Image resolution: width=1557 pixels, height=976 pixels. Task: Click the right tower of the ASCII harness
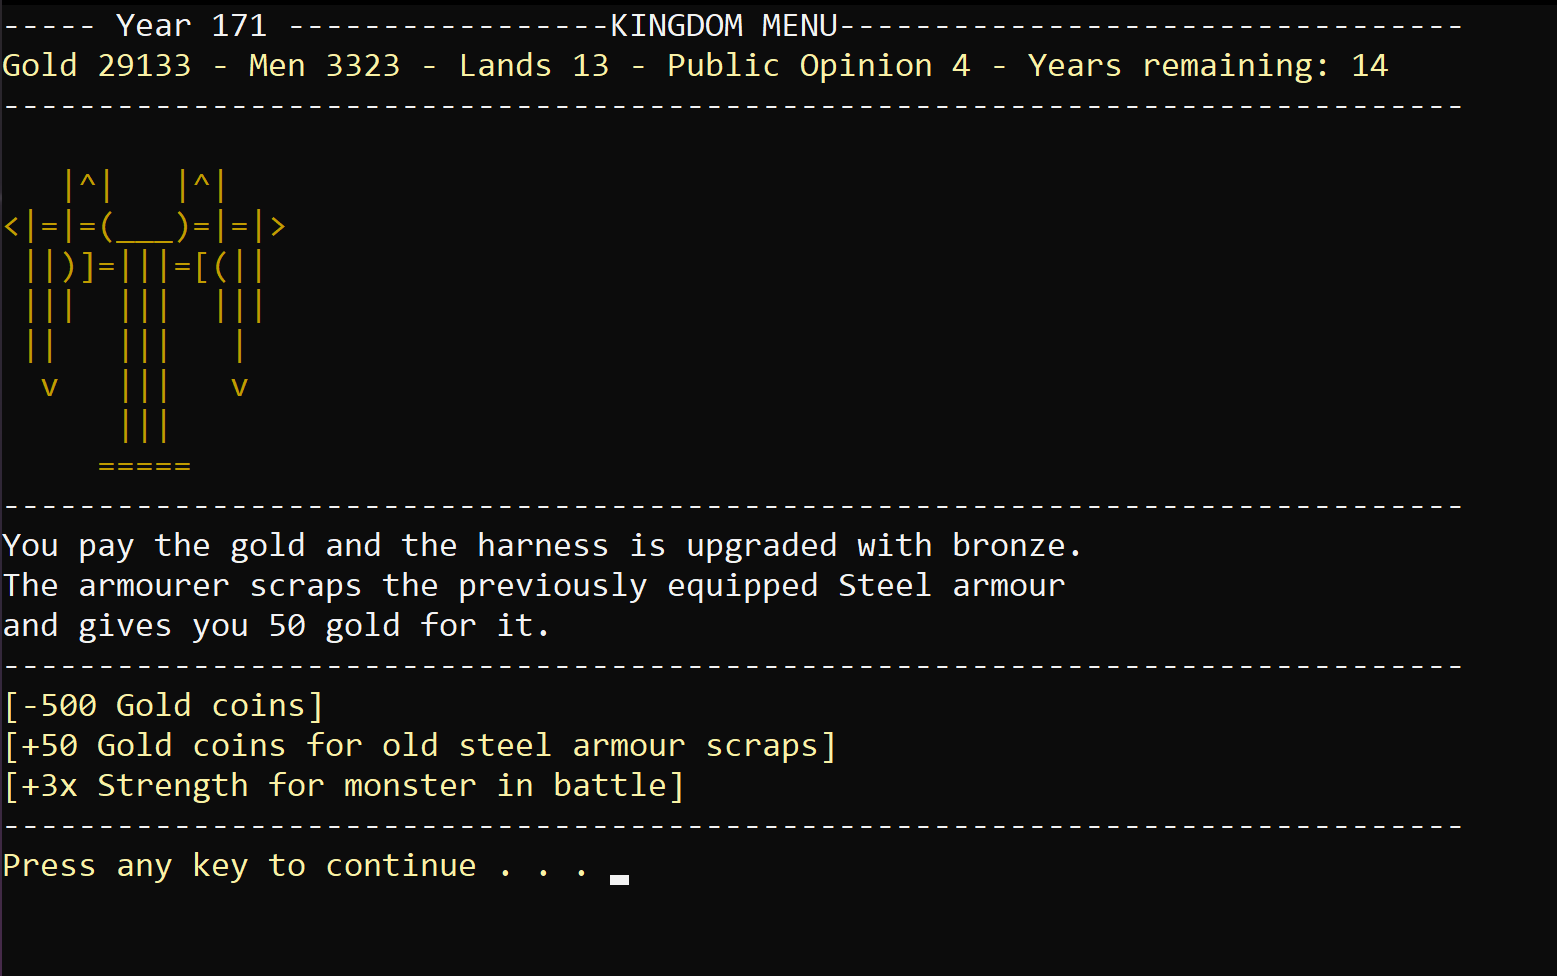[202, 186]
